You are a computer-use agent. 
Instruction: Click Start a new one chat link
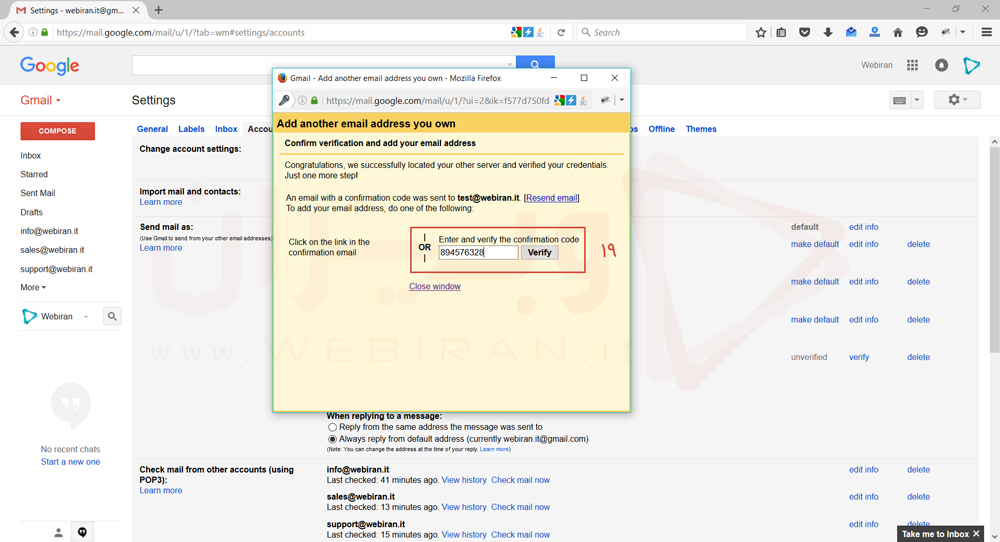click(70, 462)
